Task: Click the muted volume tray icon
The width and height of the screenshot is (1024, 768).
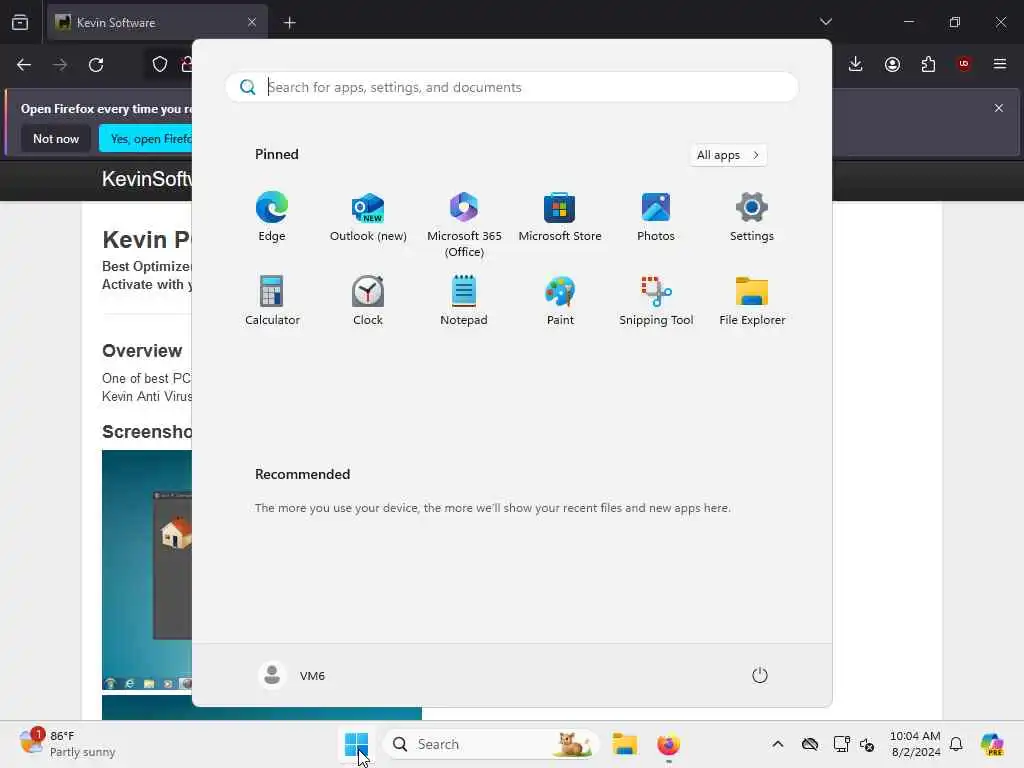Action: tap(867, 744)
